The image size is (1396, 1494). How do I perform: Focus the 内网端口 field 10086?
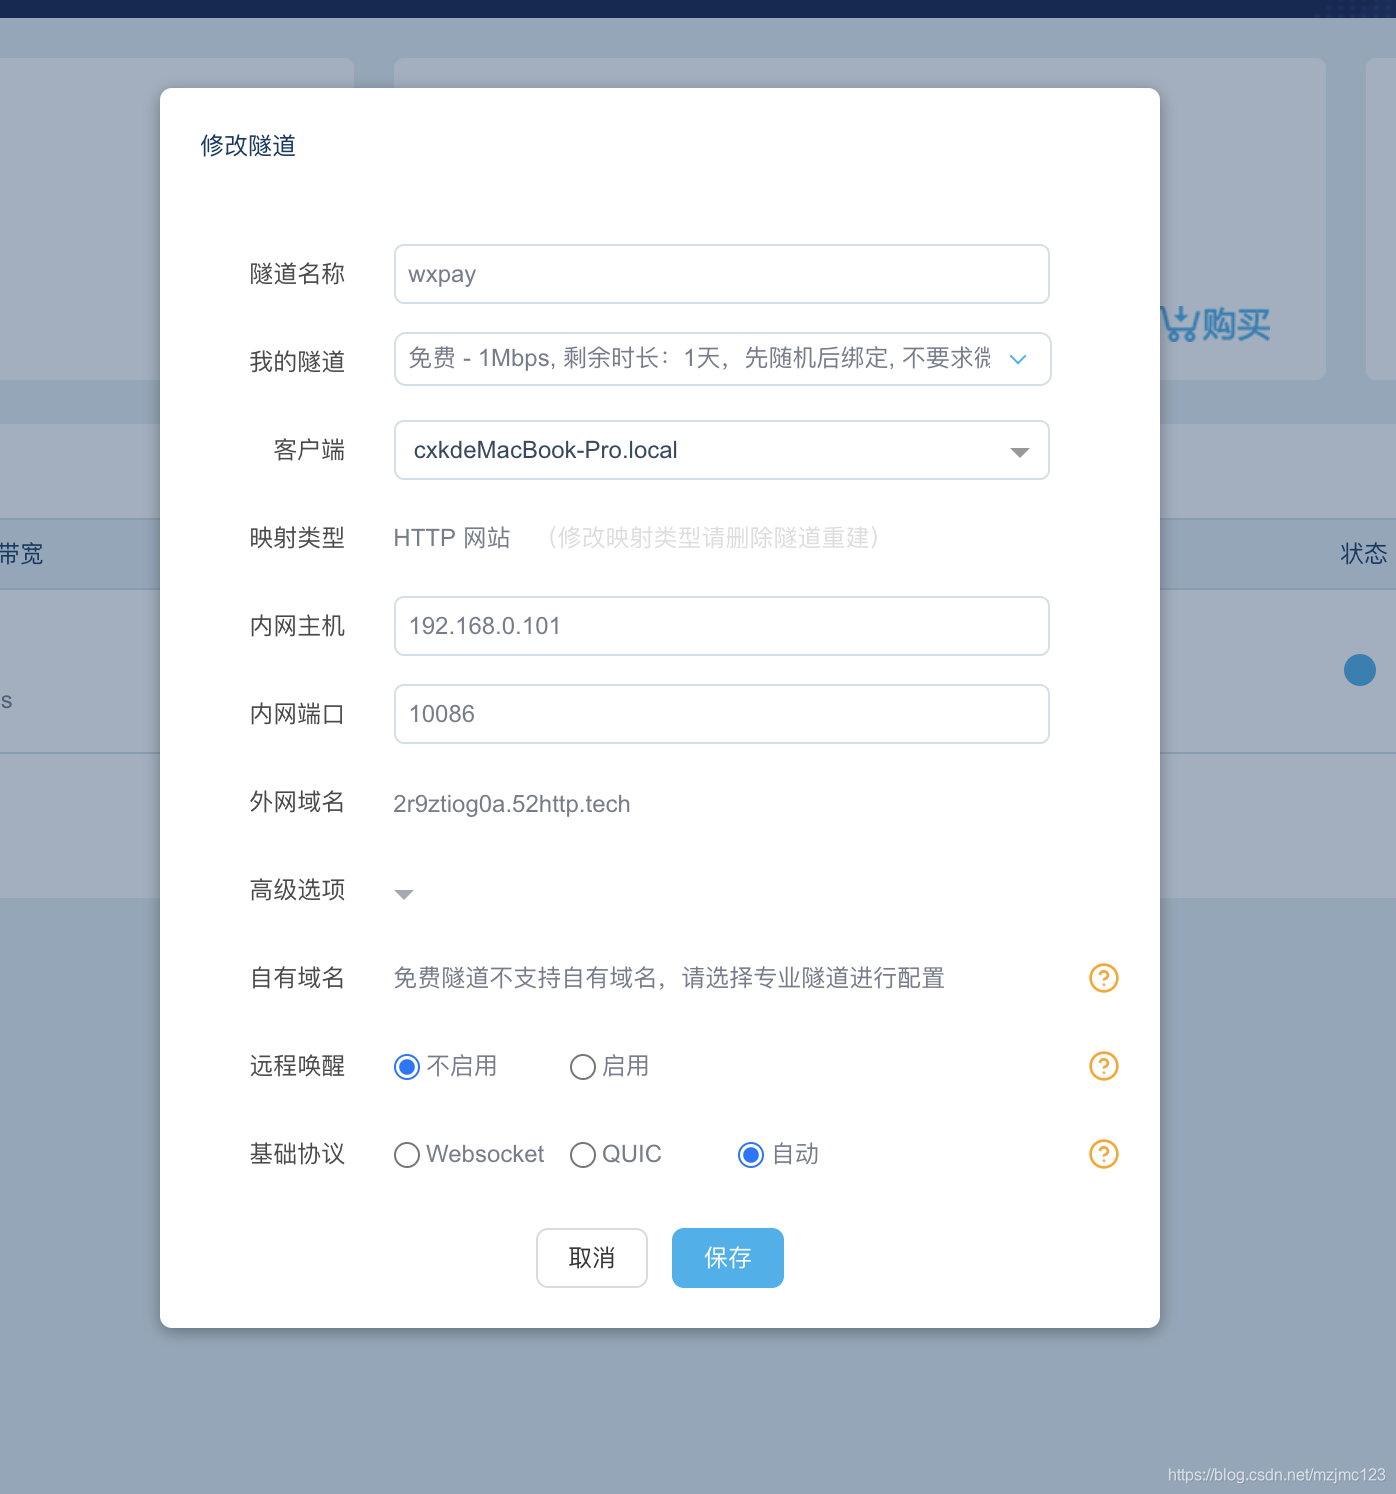[722, 714]
